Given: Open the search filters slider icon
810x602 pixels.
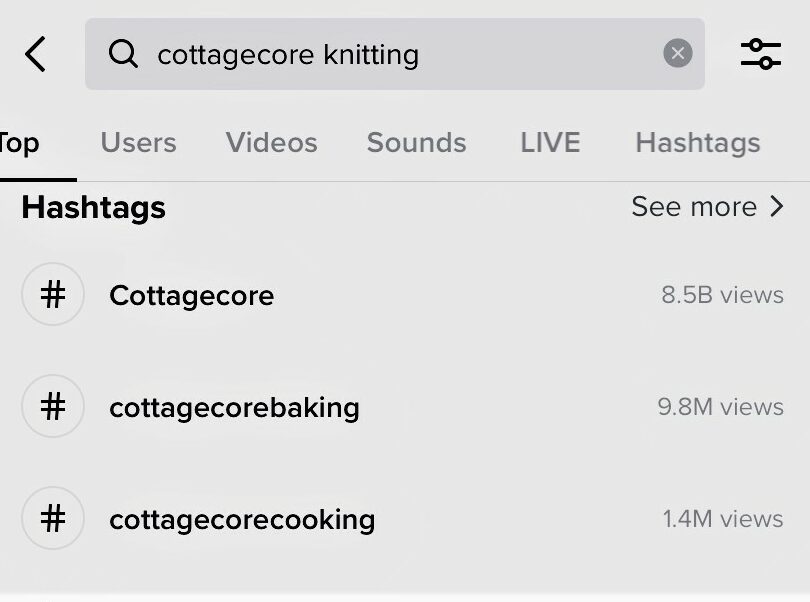Looking at the screenshot, I should tap(761, 54).
